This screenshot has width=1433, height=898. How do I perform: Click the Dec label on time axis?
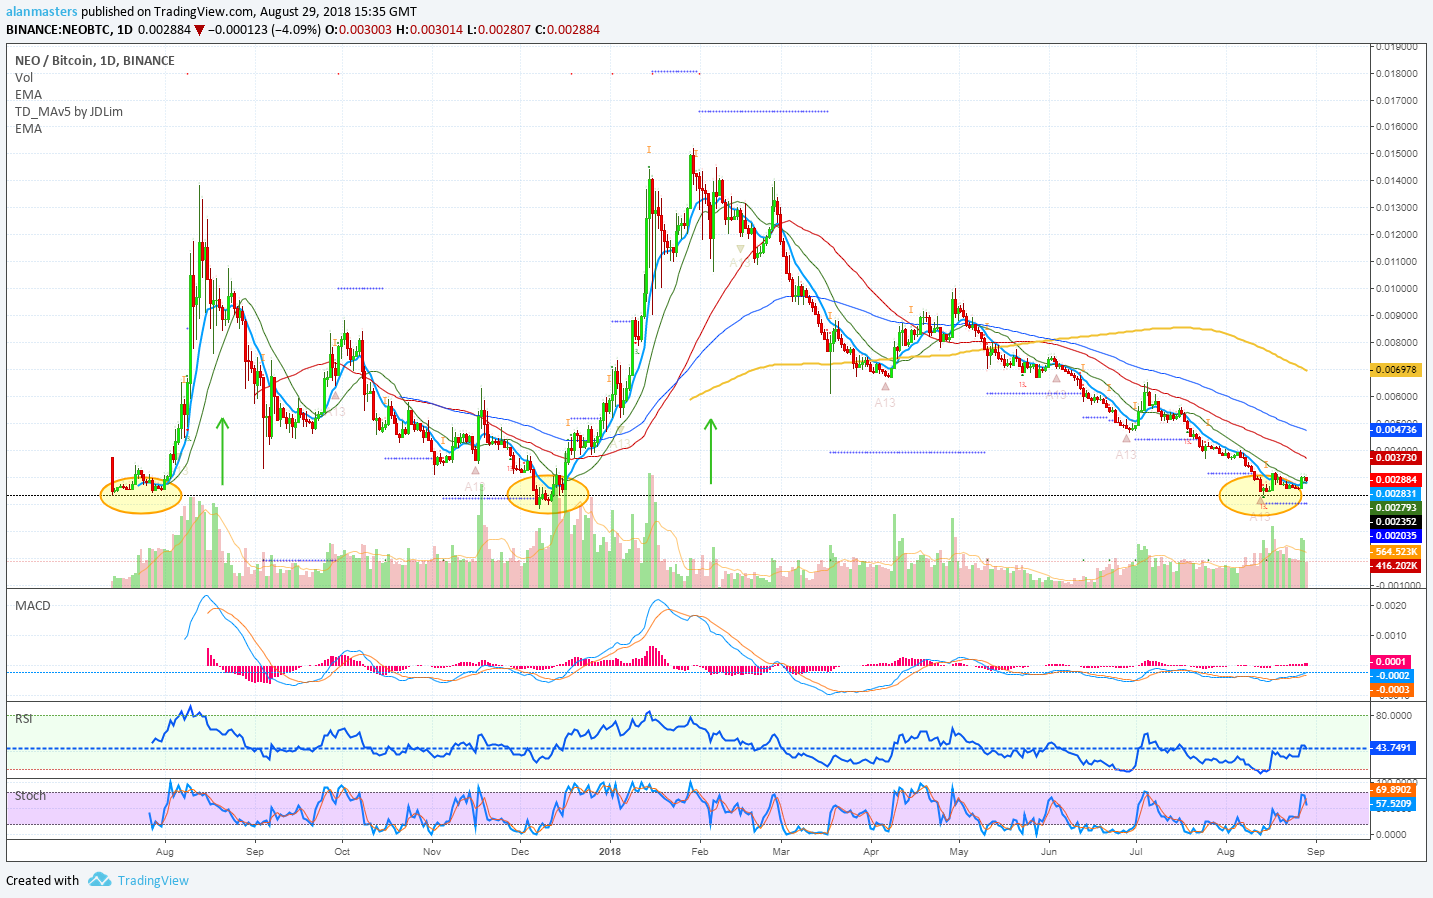520,852
